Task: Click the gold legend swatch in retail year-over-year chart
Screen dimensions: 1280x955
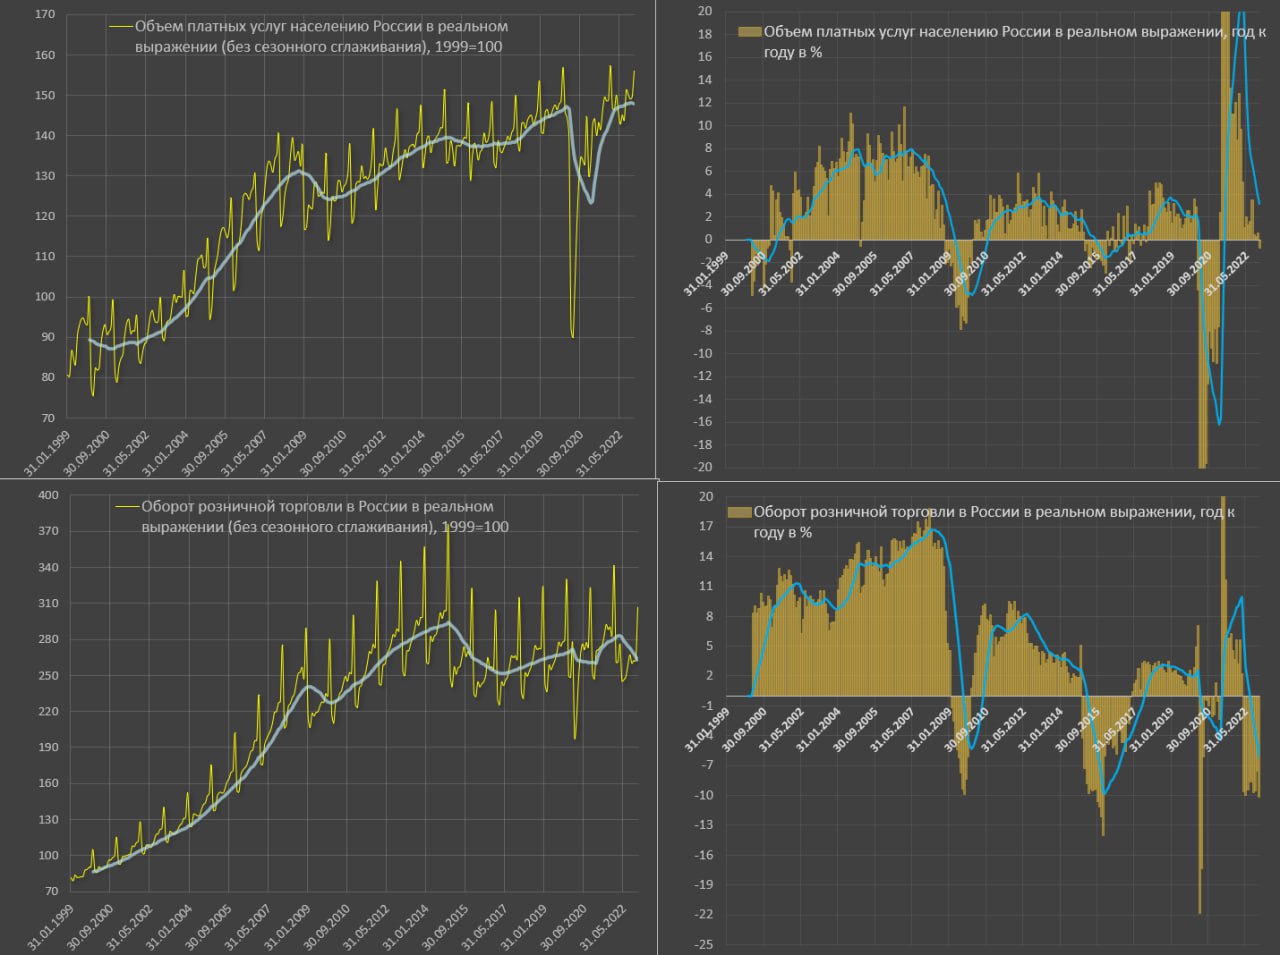Action: 739,512
